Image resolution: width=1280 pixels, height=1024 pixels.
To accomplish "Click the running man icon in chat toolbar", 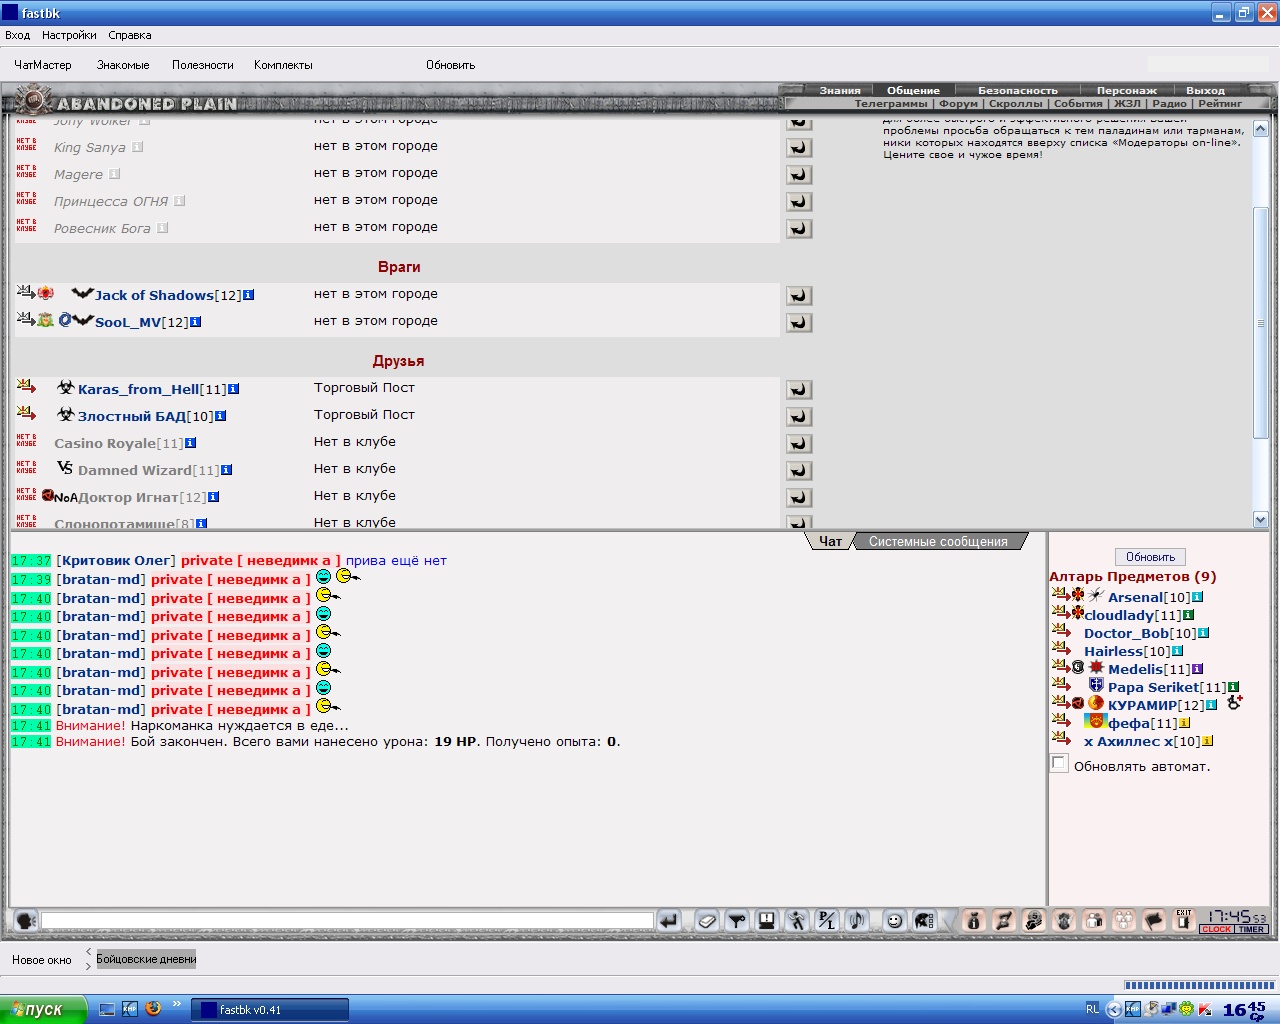I will [797, 921].
